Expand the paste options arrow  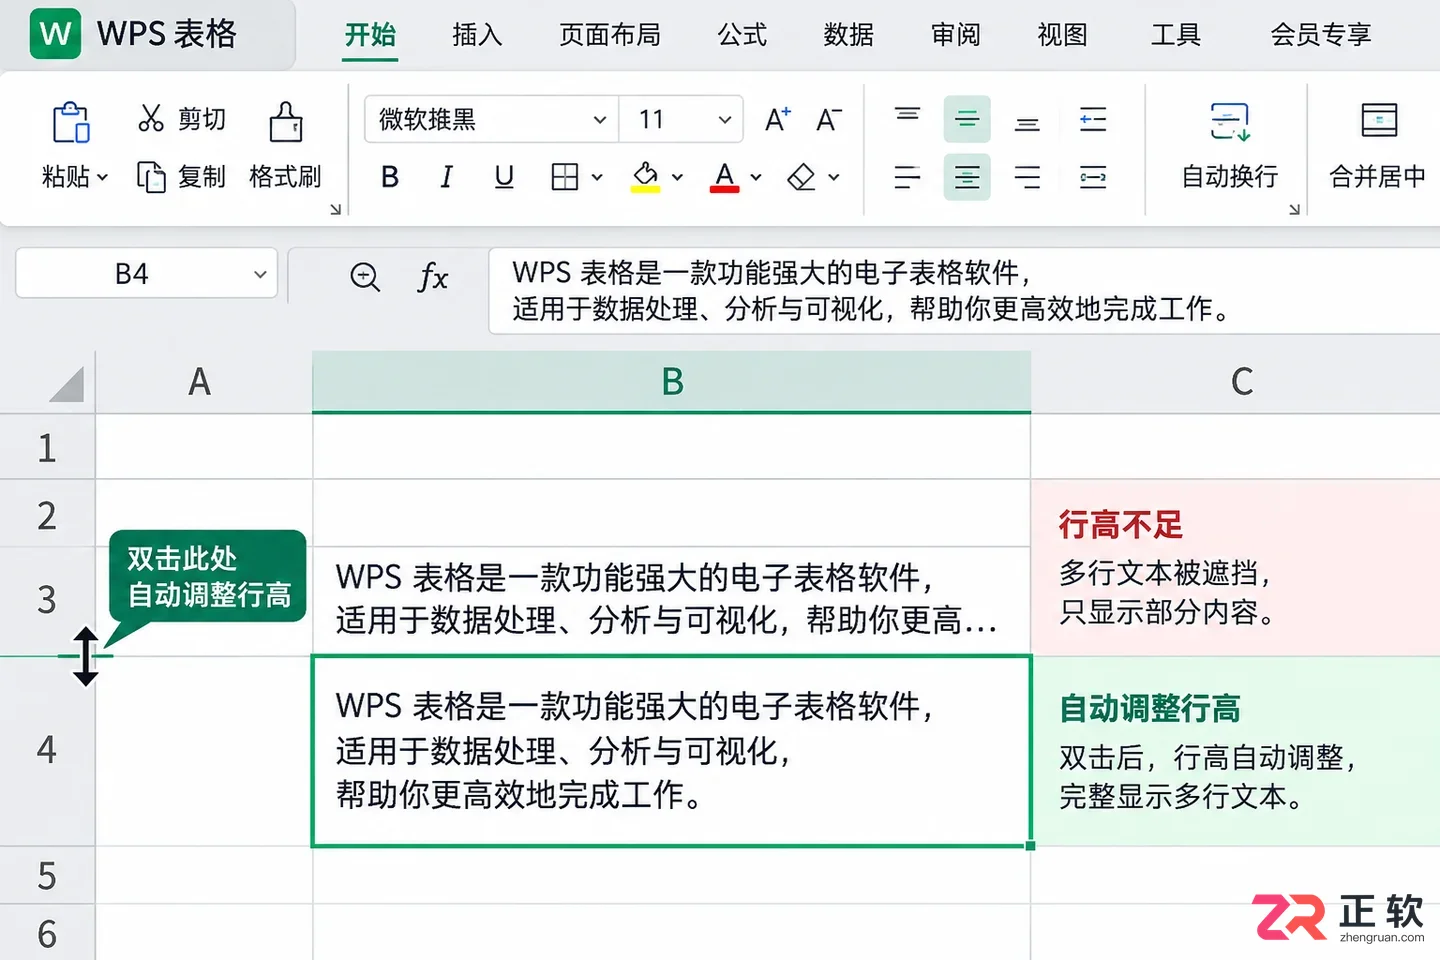coord(102,178)
